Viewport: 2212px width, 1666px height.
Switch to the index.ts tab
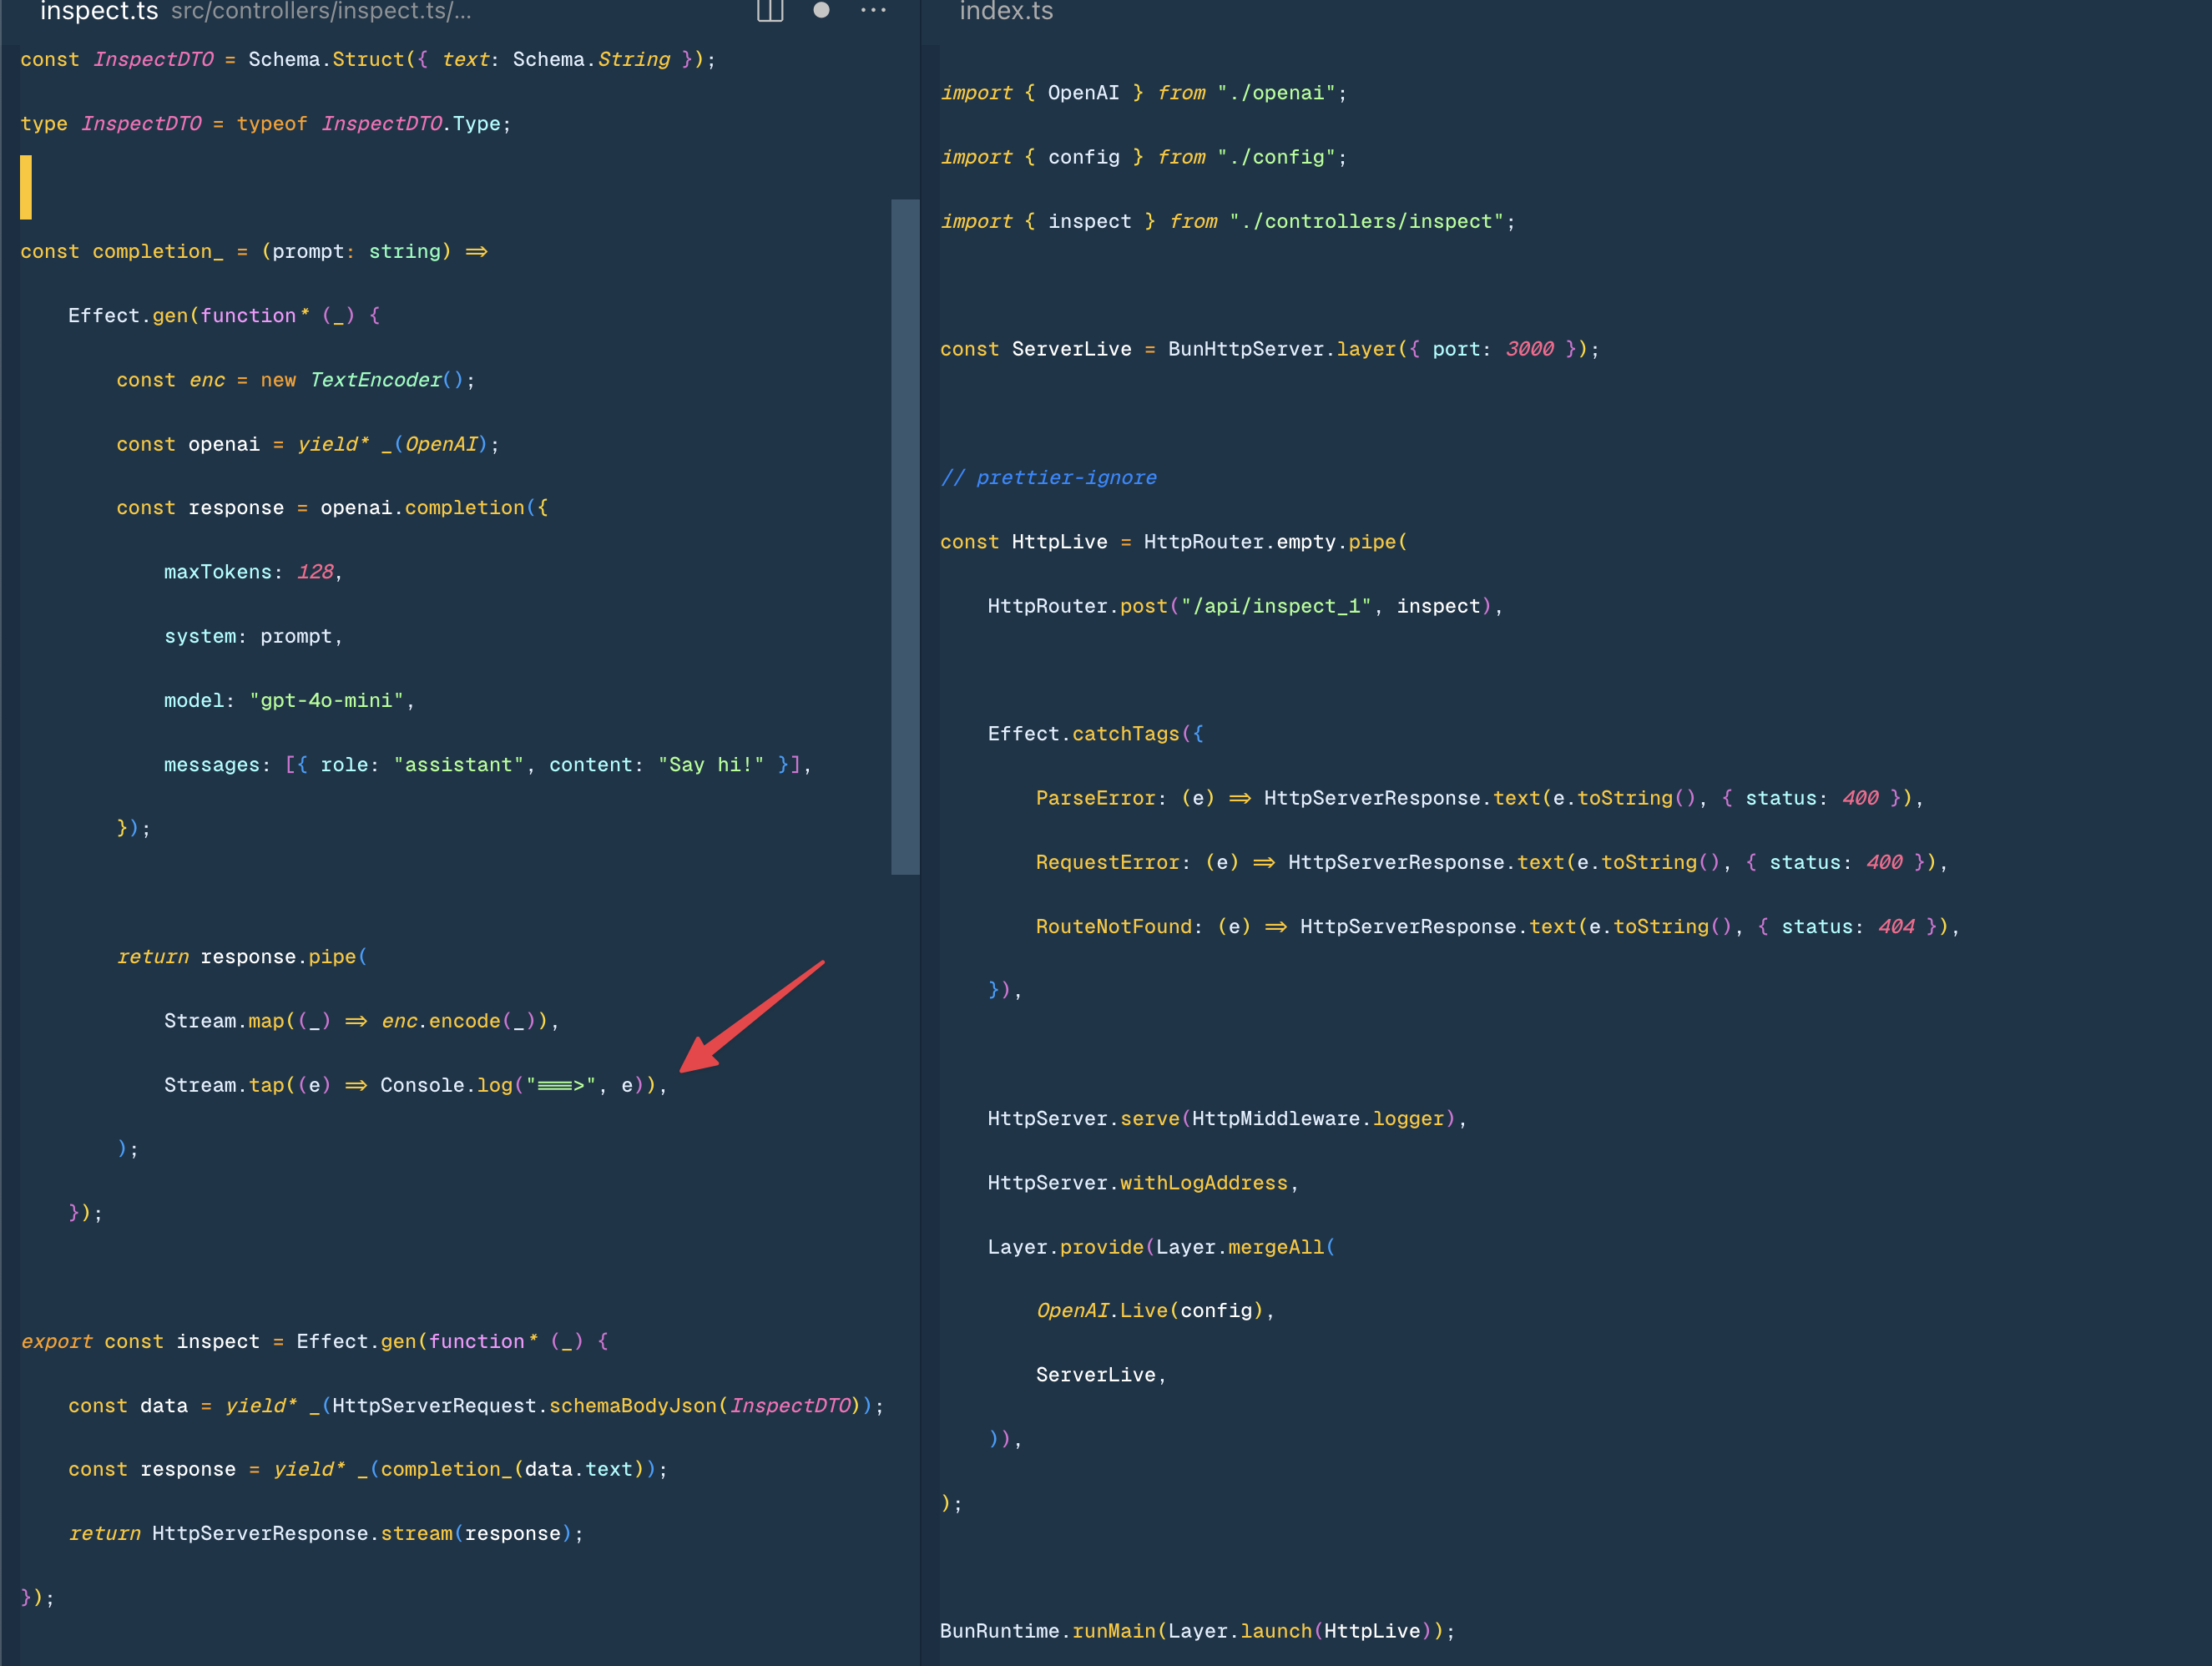[1006, 12]
